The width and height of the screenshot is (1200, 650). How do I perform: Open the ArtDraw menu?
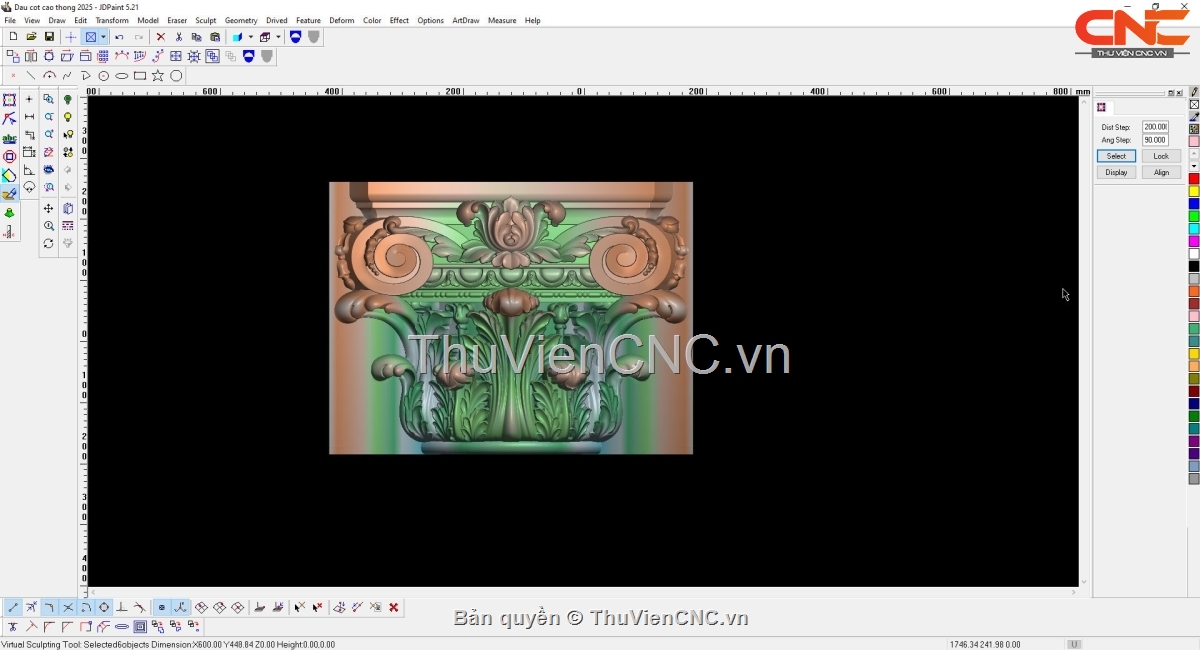pos(465,20)
